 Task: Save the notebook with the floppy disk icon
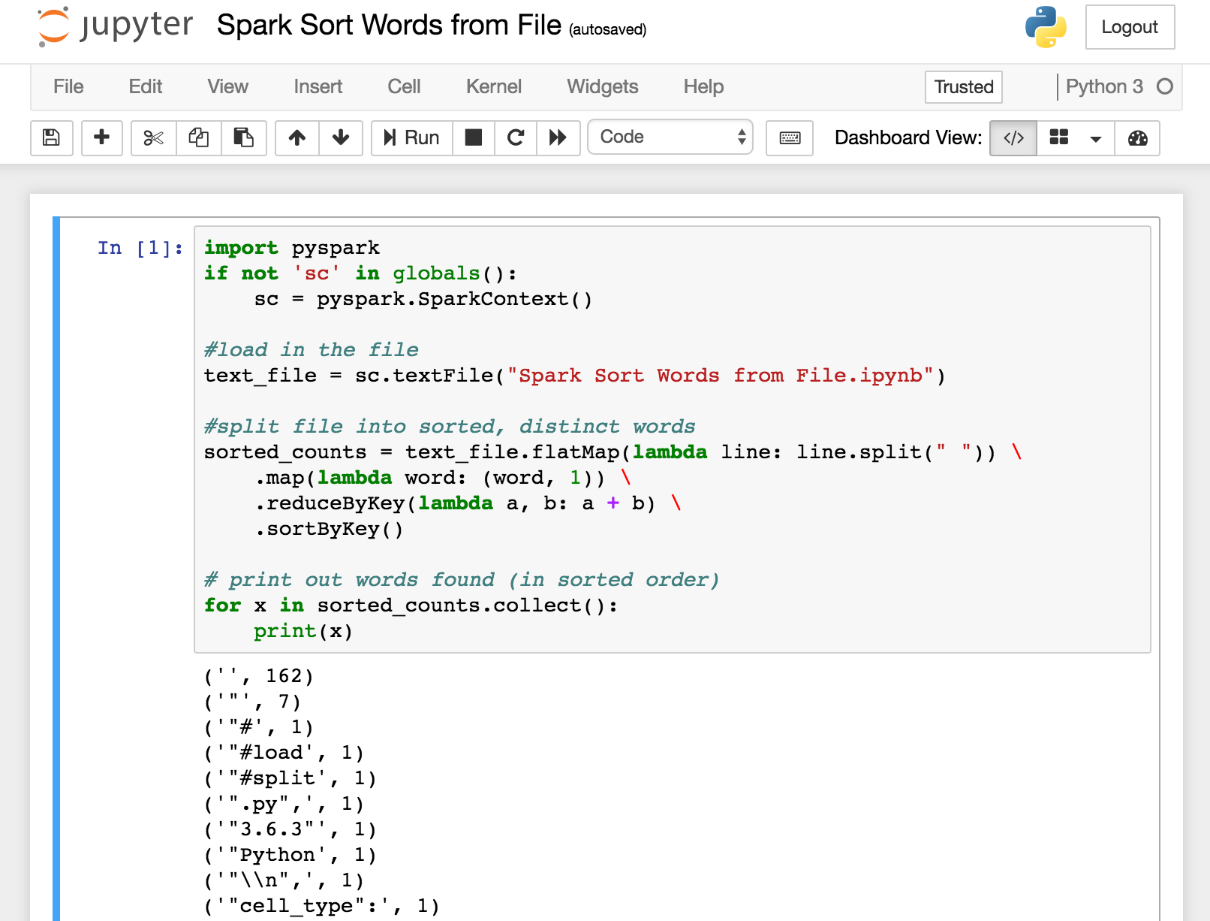click(52, 138)
